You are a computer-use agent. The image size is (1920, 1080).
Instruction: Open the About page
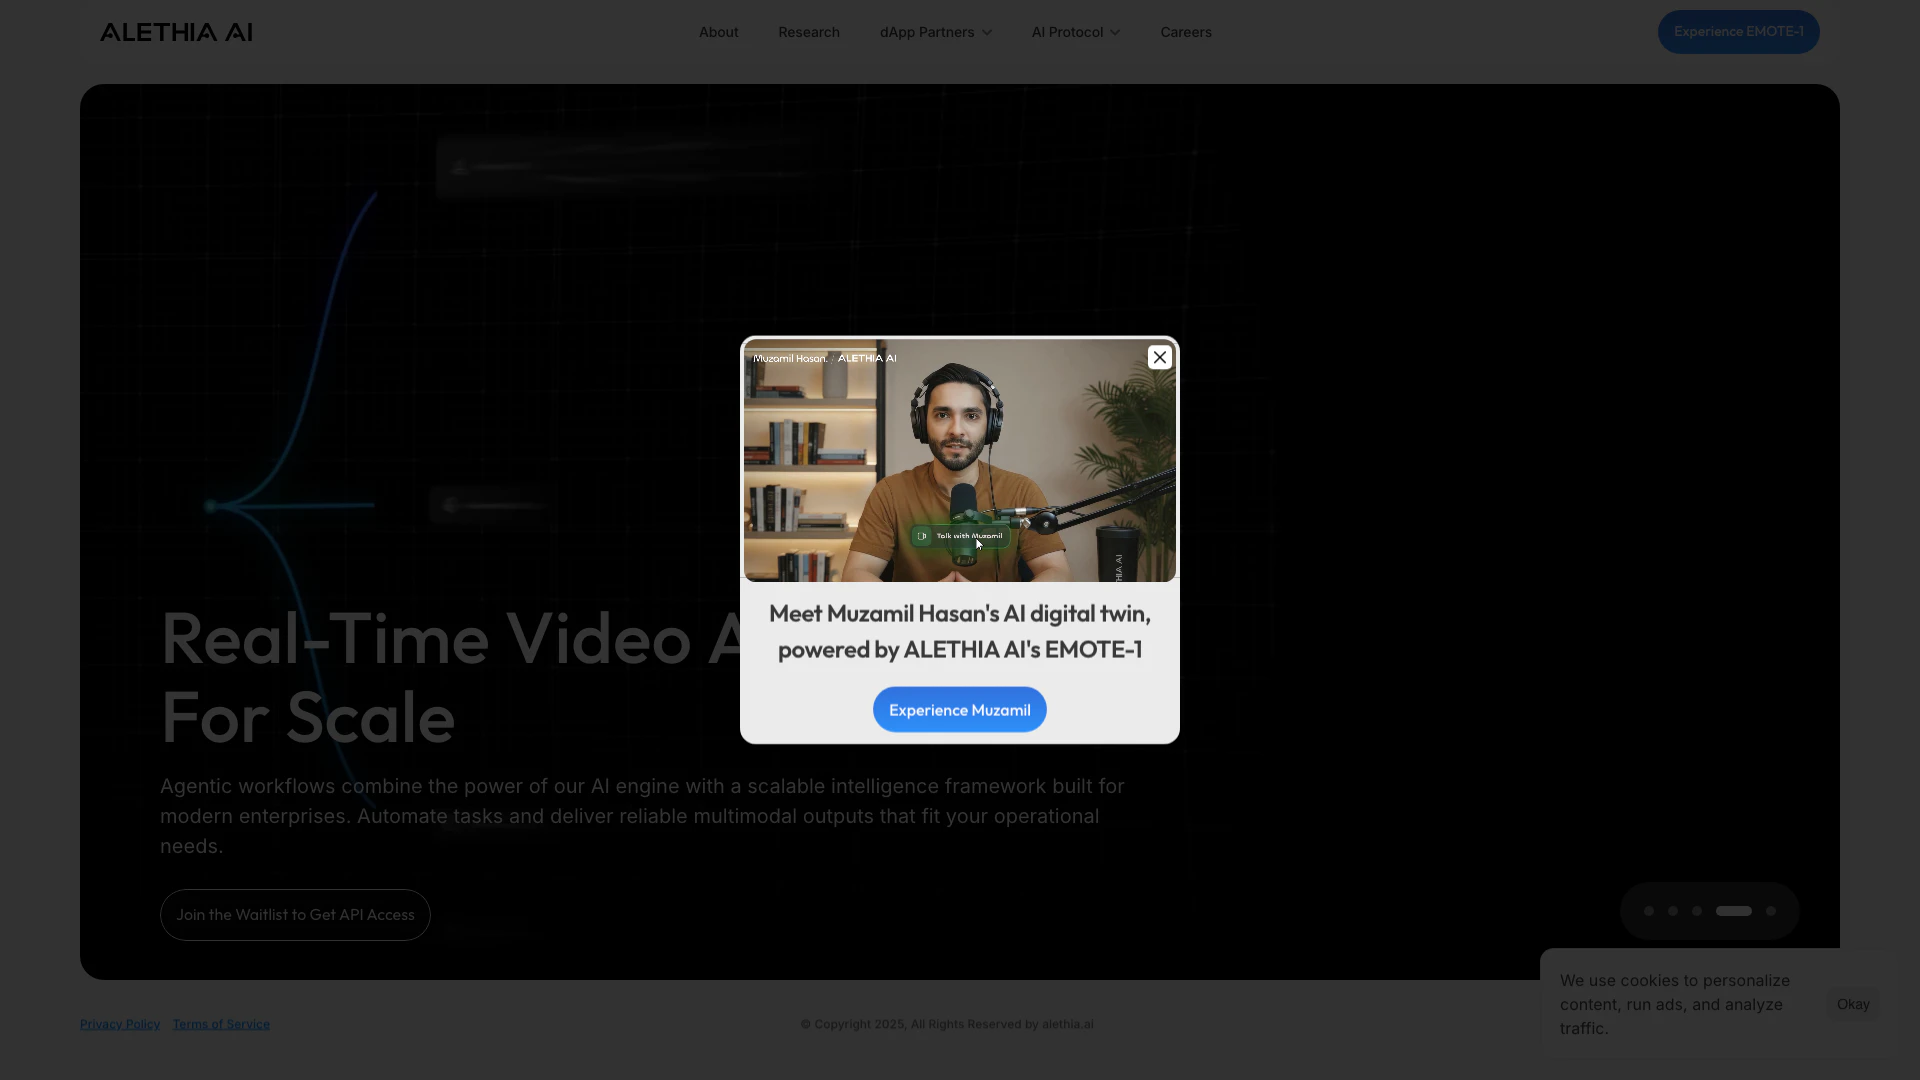click(718, 32)
